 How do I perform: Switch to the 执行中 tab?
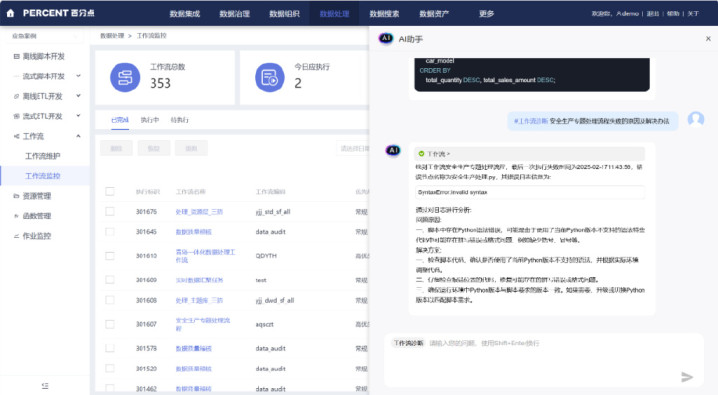pyautogui.click(x=150, y=120)
